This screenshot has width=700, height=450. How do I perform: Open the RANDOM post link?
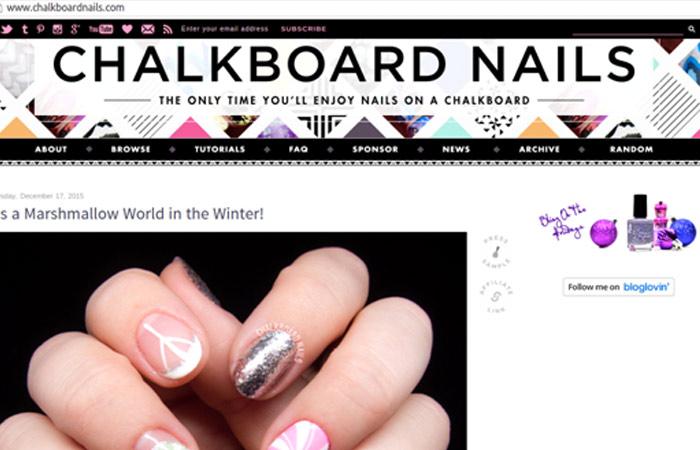(x=631, y=149)
